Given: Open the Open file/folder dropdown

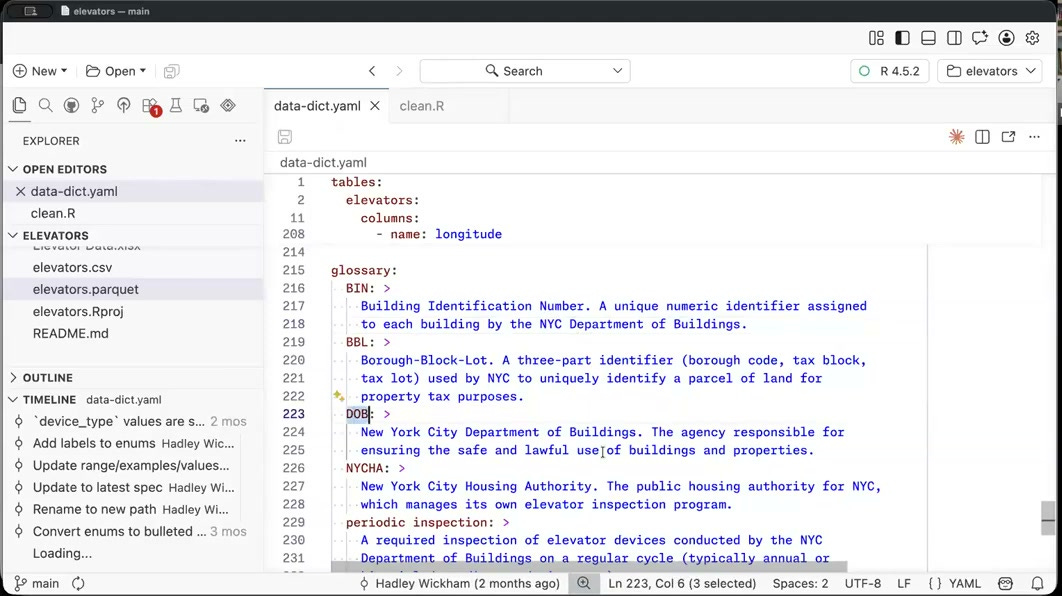Looking at the screenshot, I should (116, 71).
